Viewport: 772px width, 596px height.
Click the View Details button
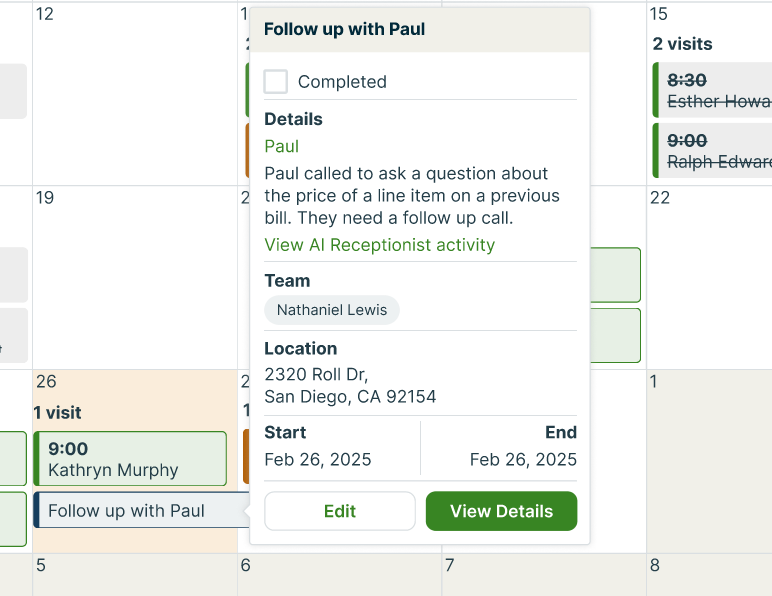pyautogui.click(x=501, y=511)
